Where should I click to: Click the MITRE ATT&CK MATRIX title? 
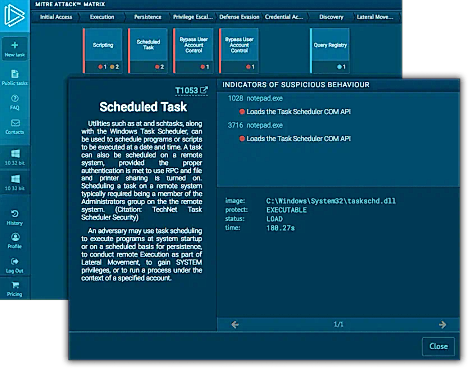pyautogui.click(x=70, y=4)
